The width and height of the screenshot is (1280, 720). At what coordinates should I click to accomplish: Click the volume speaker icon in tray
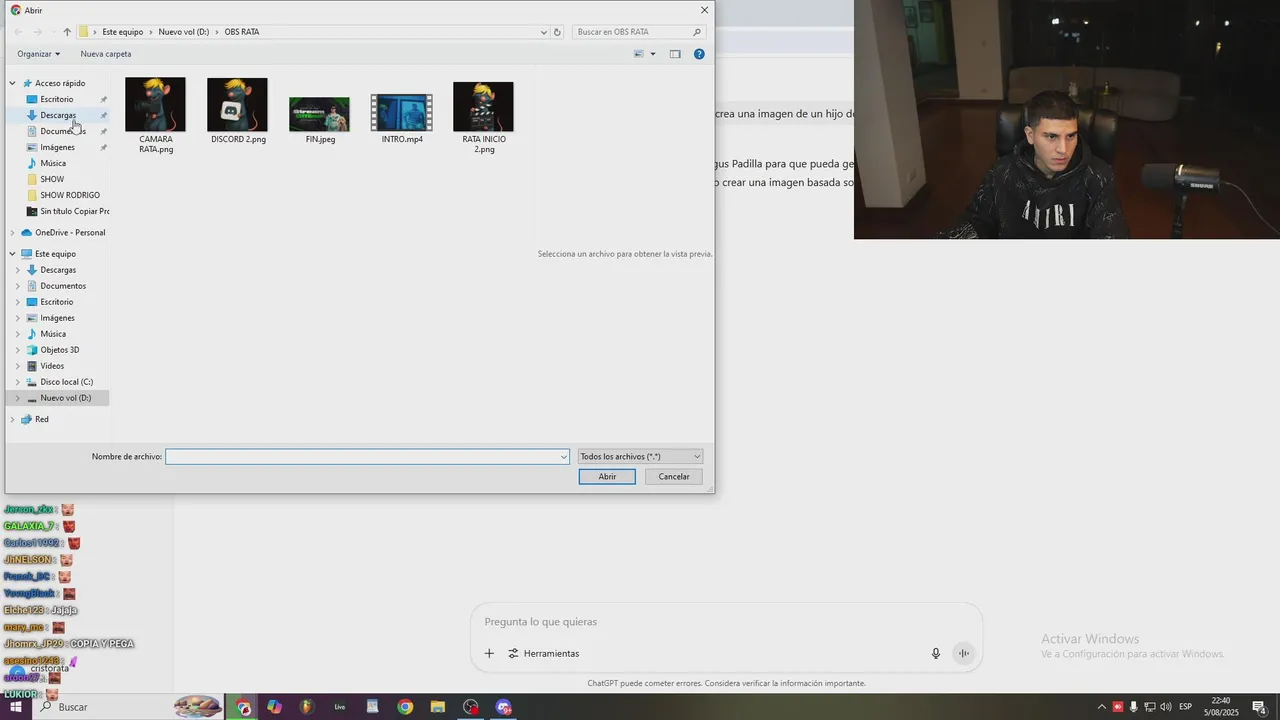(x=1166, y=707)
